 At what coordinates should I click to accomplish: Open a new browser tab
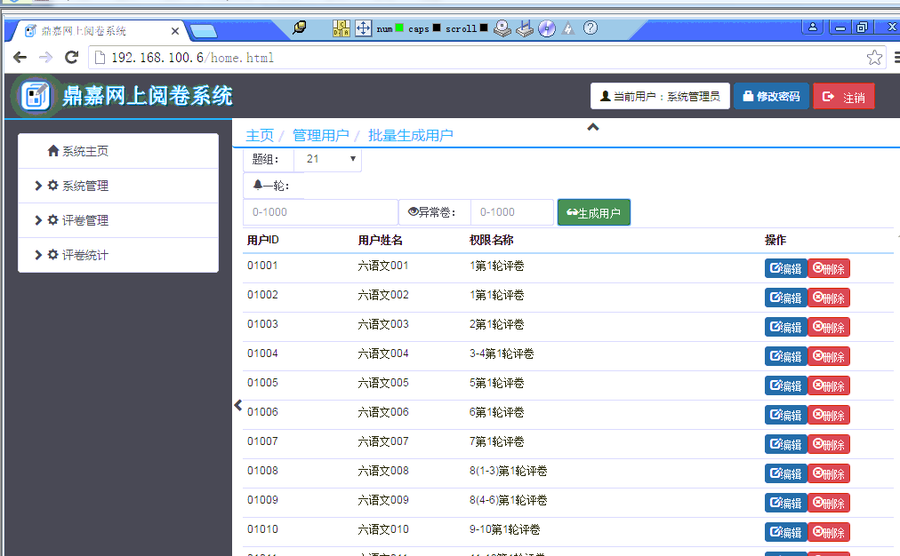(x=203, y=31)
